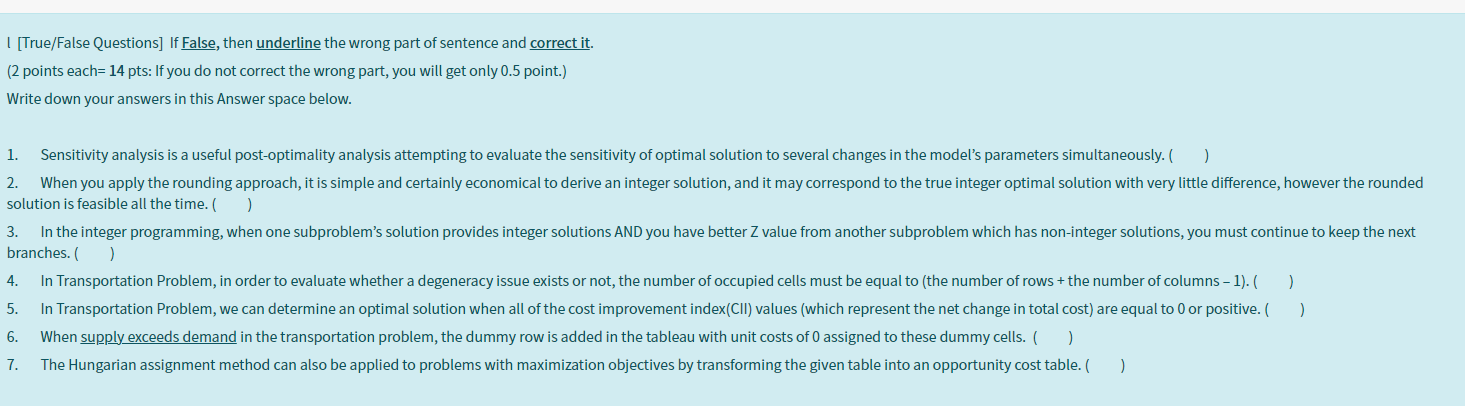Click the underlined word 'False' in instructions

pyautogui.click(x=198, y=43)
